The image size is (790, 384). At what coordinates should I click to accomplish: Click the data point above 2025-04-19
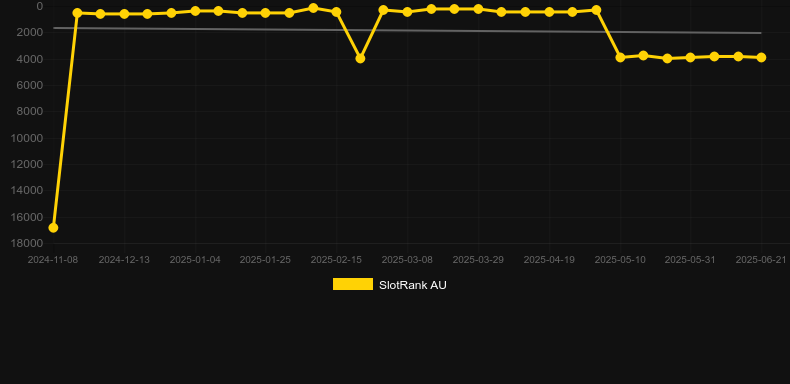(x=549, y=12)
